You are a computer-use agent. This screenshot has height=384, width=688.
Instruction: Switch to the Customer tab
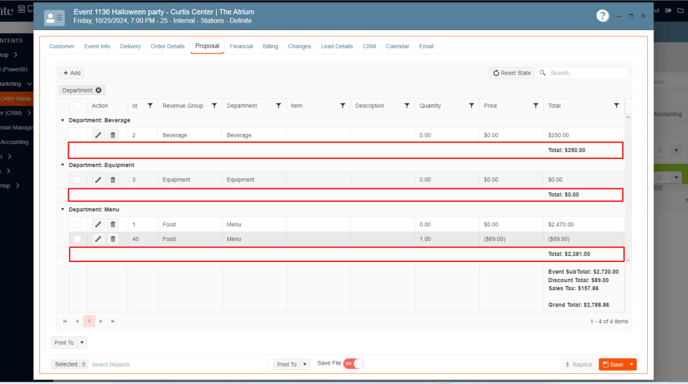coord(62,46)
